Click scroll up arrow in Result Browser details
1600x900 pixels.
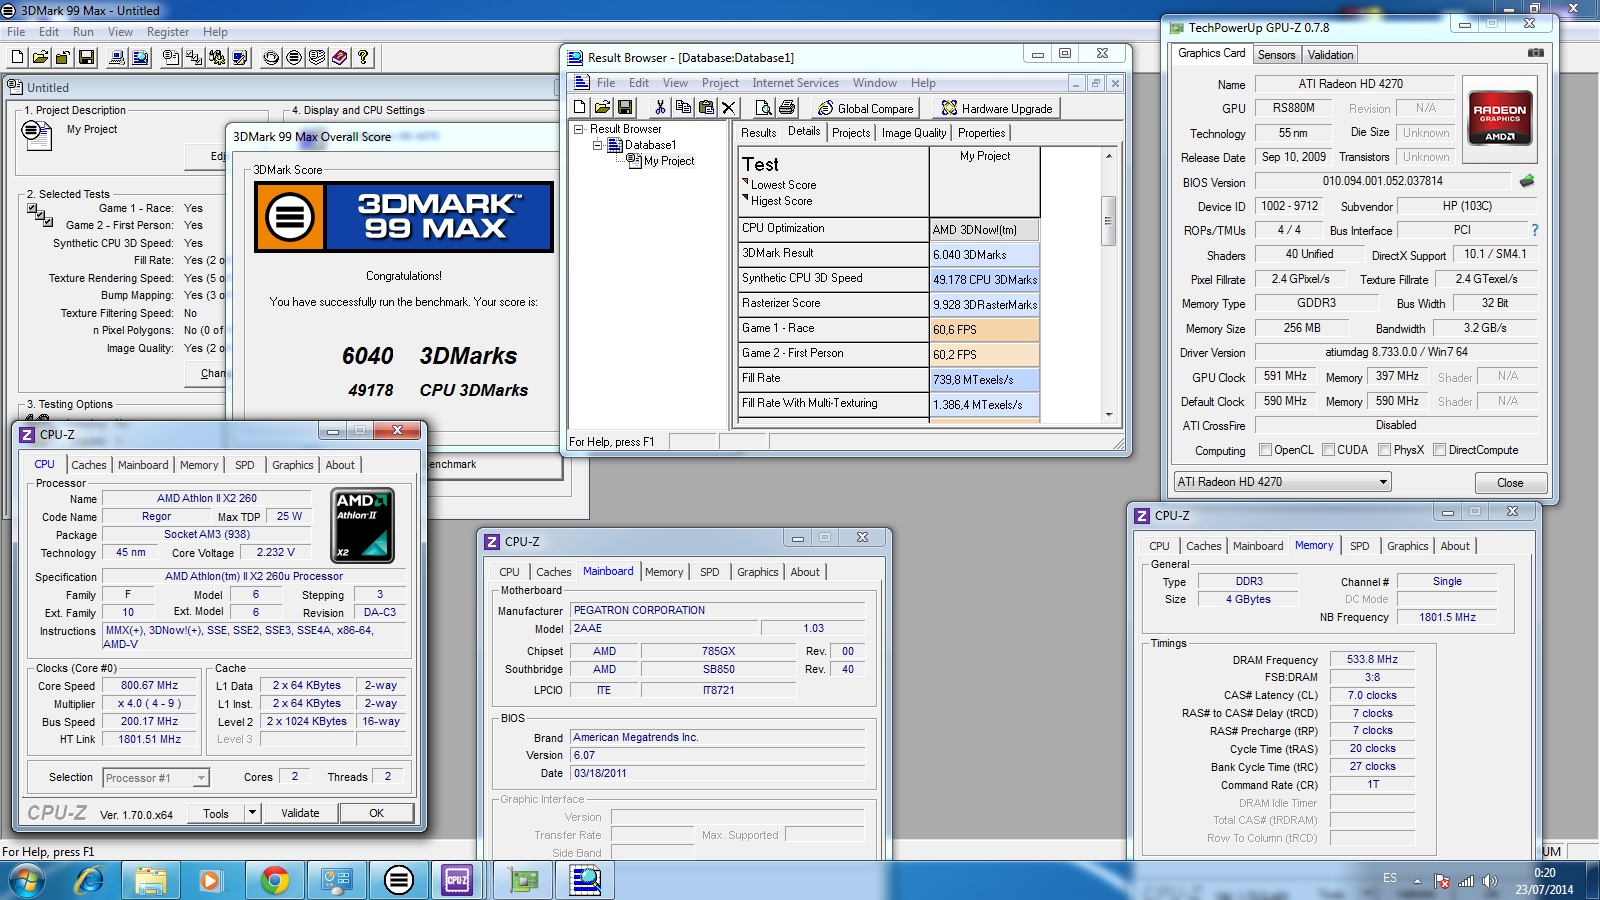pos(1108,156)
